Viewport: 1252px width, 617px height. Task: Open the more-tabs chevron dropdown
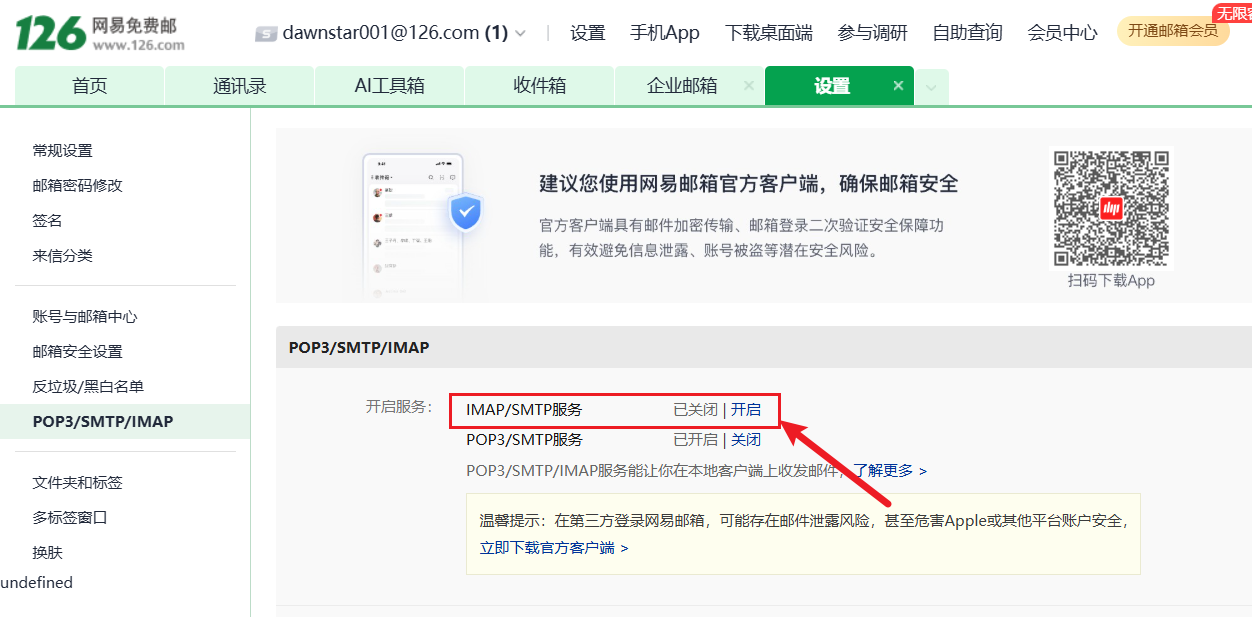point(931,88)
